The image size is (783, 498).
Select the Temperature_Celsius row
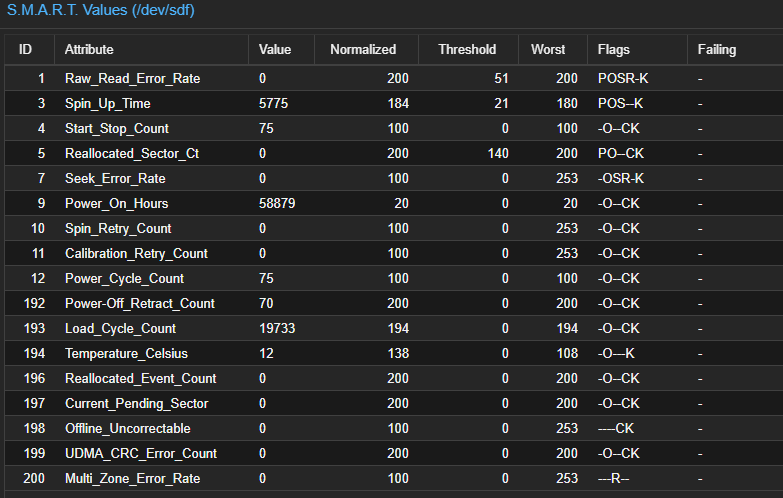(394, 353)
